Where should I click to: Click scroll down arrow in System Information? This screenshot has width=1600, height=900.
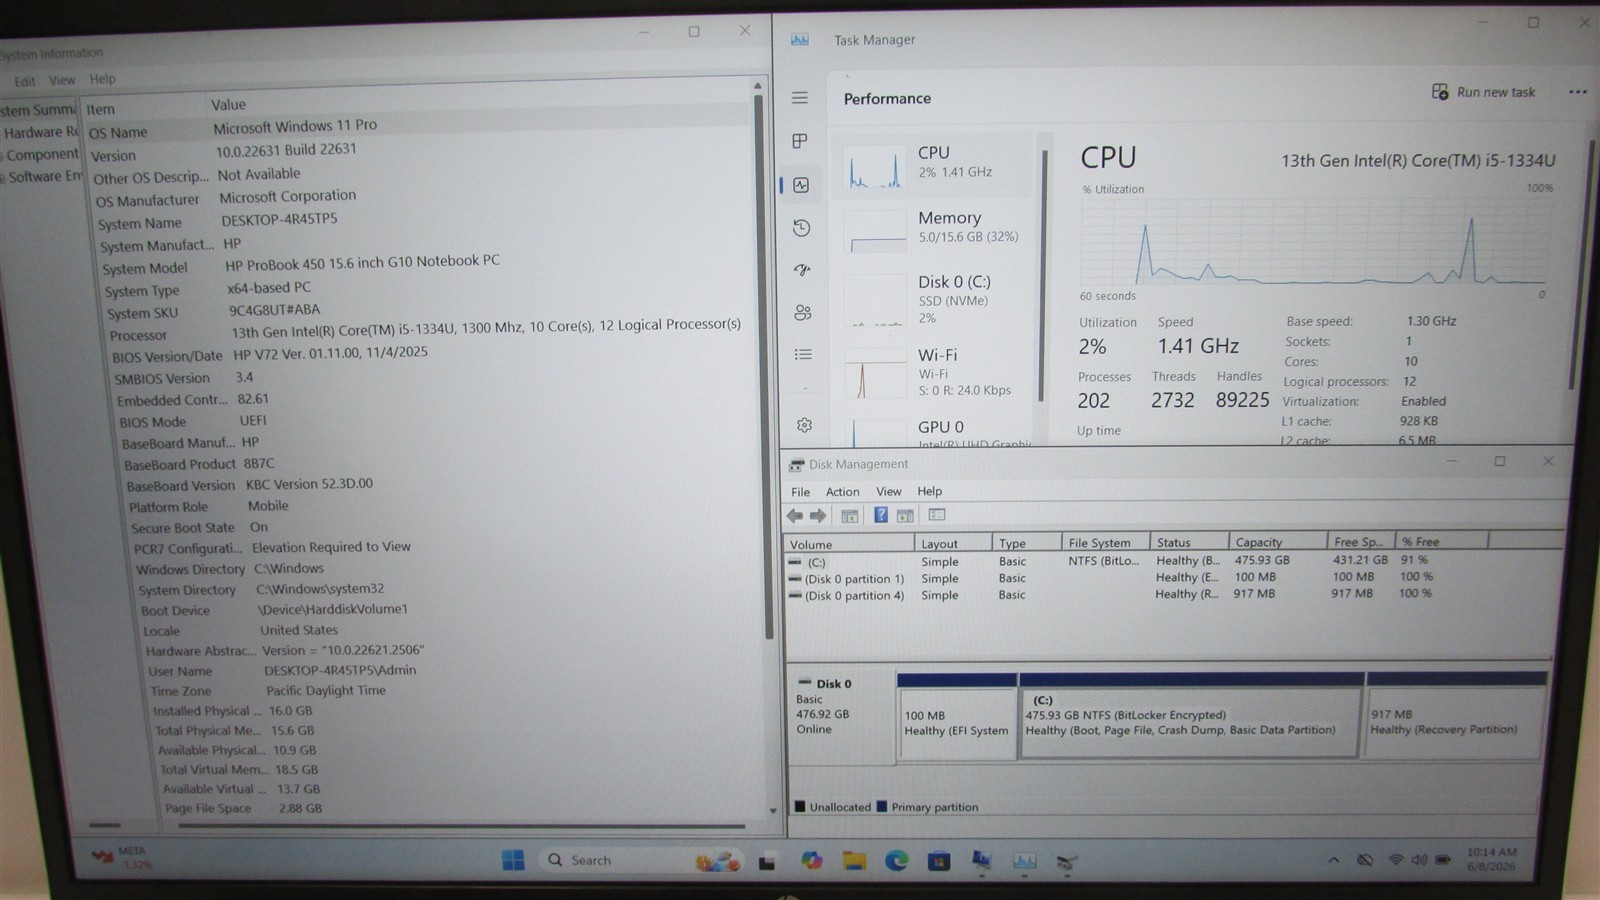pos(773,811)
